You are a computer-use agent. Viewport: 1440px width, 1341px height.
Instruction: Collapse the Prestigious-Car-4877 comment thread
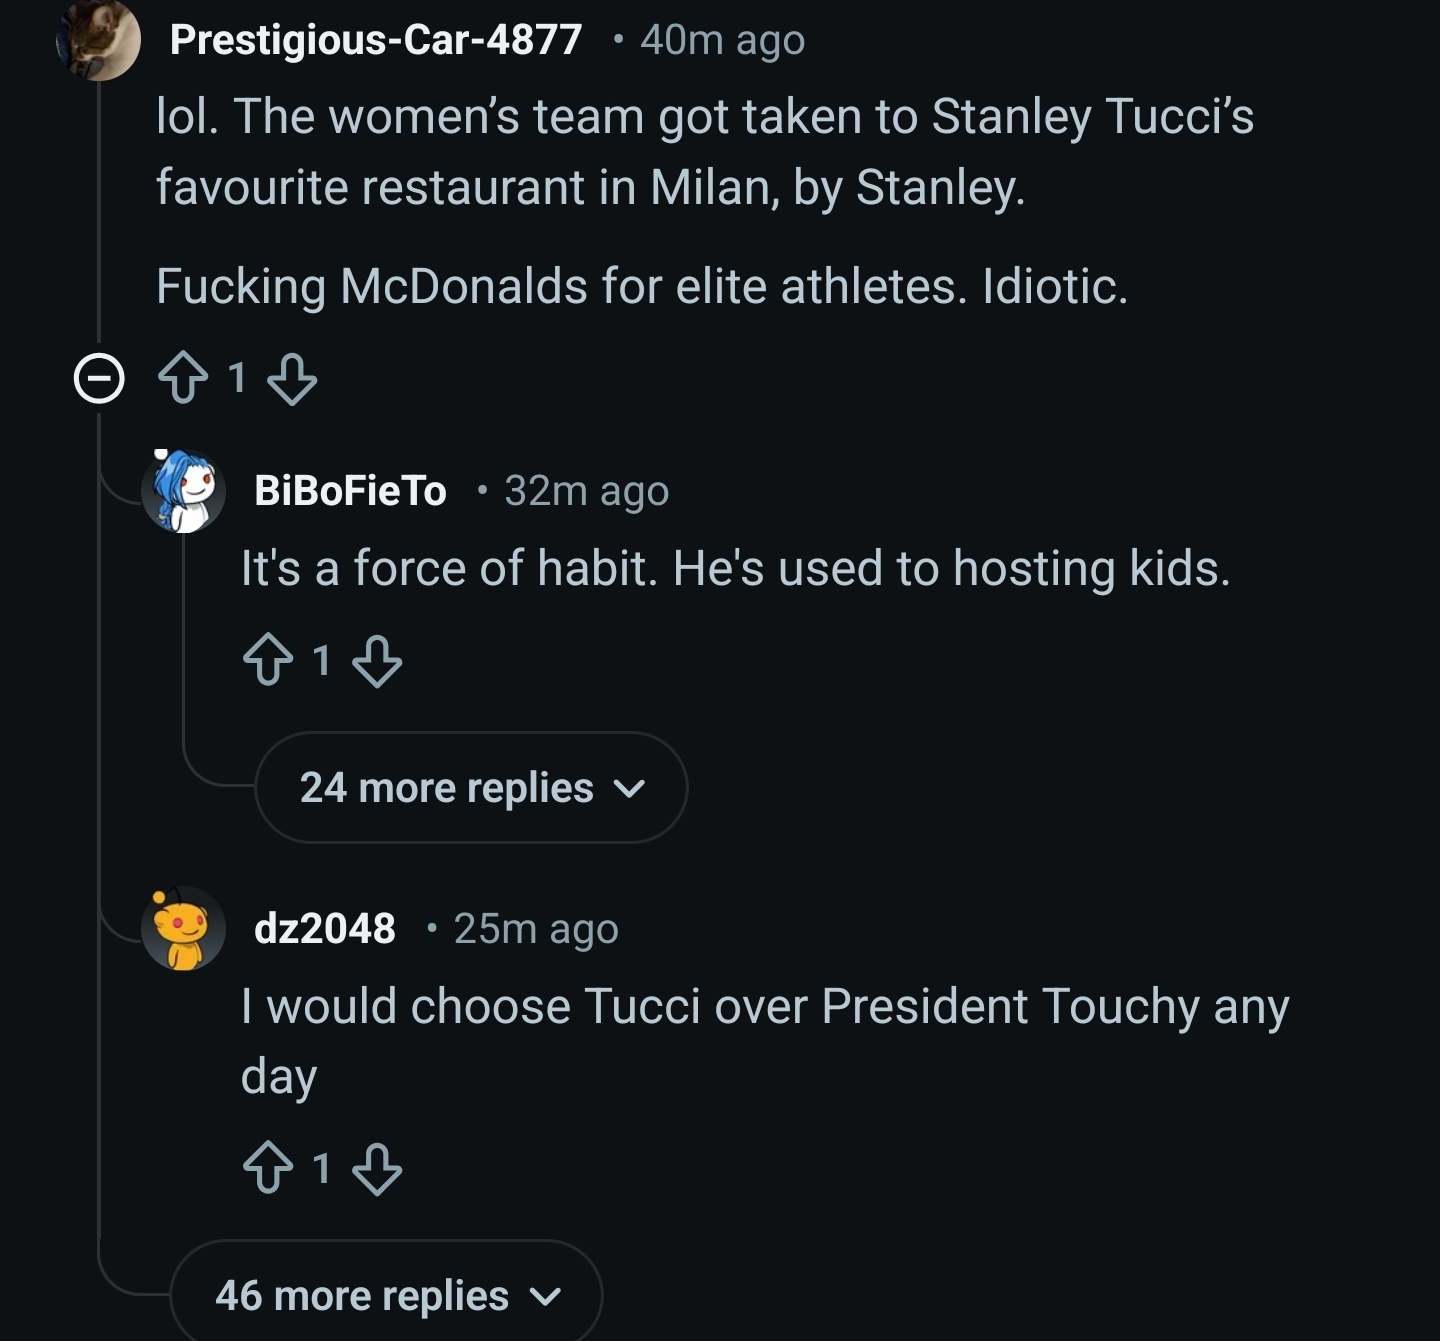99,379
